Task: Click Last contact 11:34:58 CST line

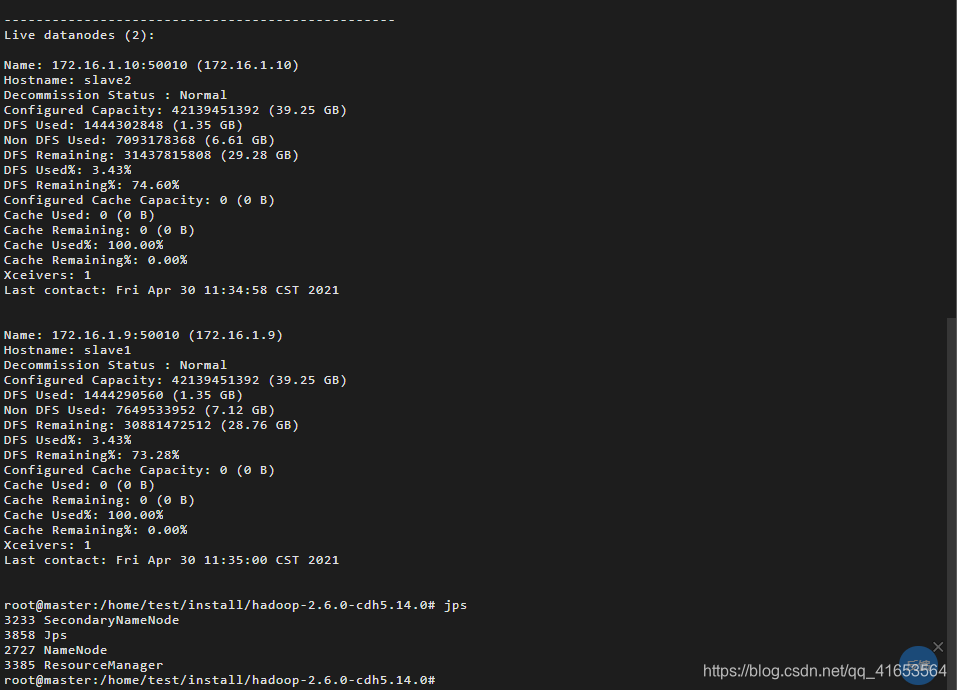Action: [172, 290]
